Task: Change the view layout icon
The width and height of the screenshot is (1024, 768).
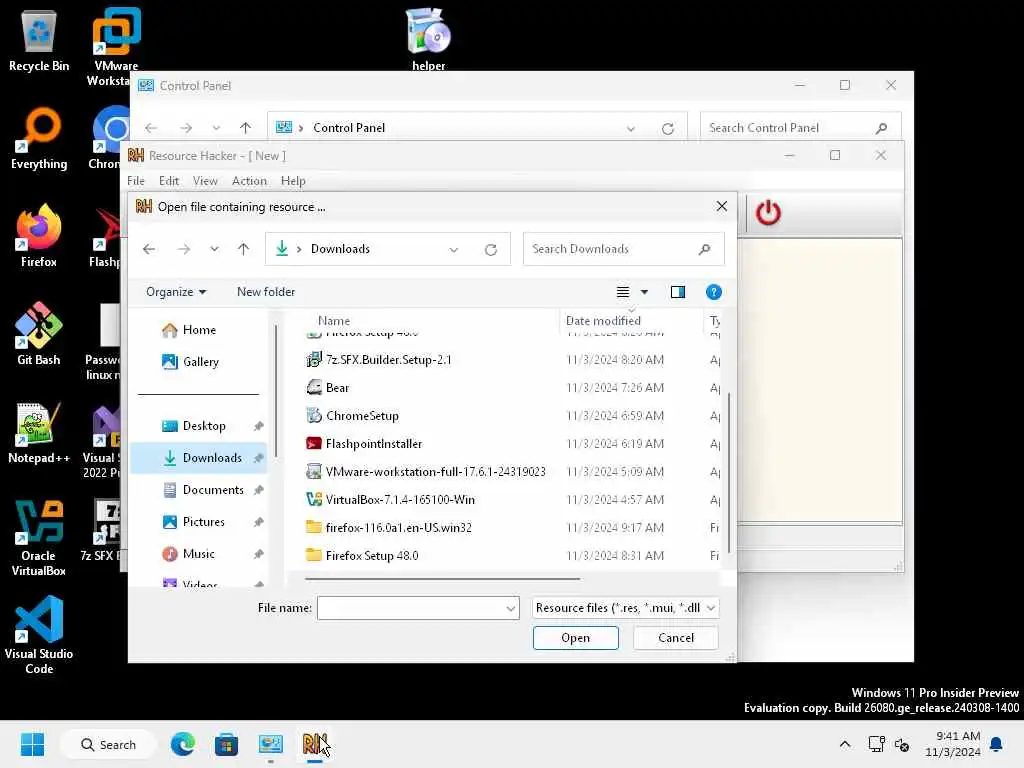Action: pyautogui.click(x=623, y=292)
